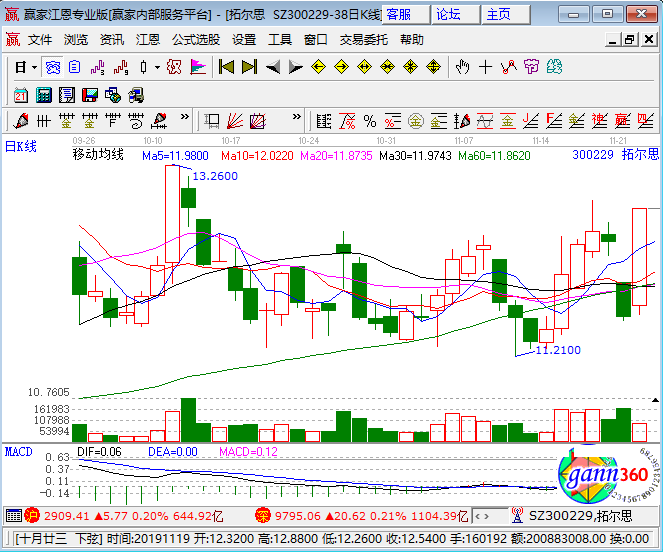Step chart left with black left triangle
The height and width of the screenshot is (552, 663).
(x=273, y=67)
